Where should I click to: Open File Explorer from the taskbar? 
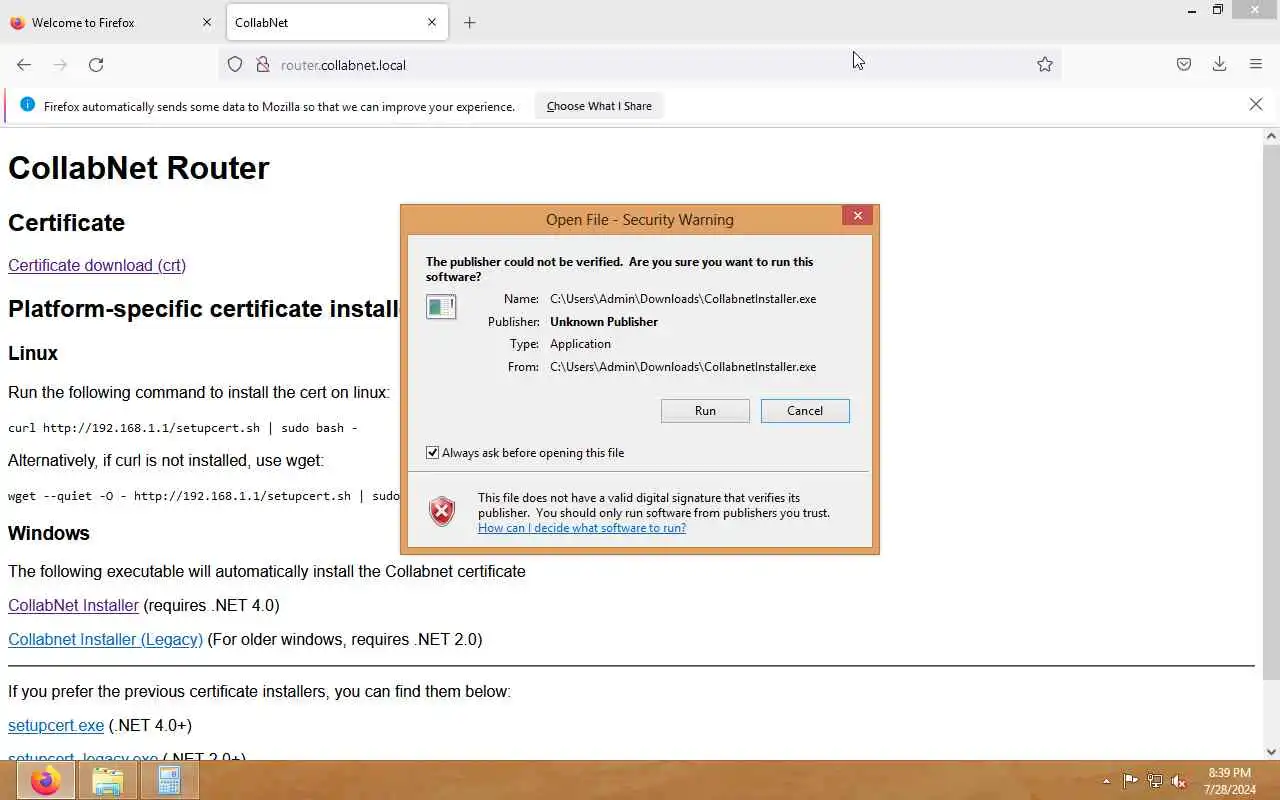point(107,780)
